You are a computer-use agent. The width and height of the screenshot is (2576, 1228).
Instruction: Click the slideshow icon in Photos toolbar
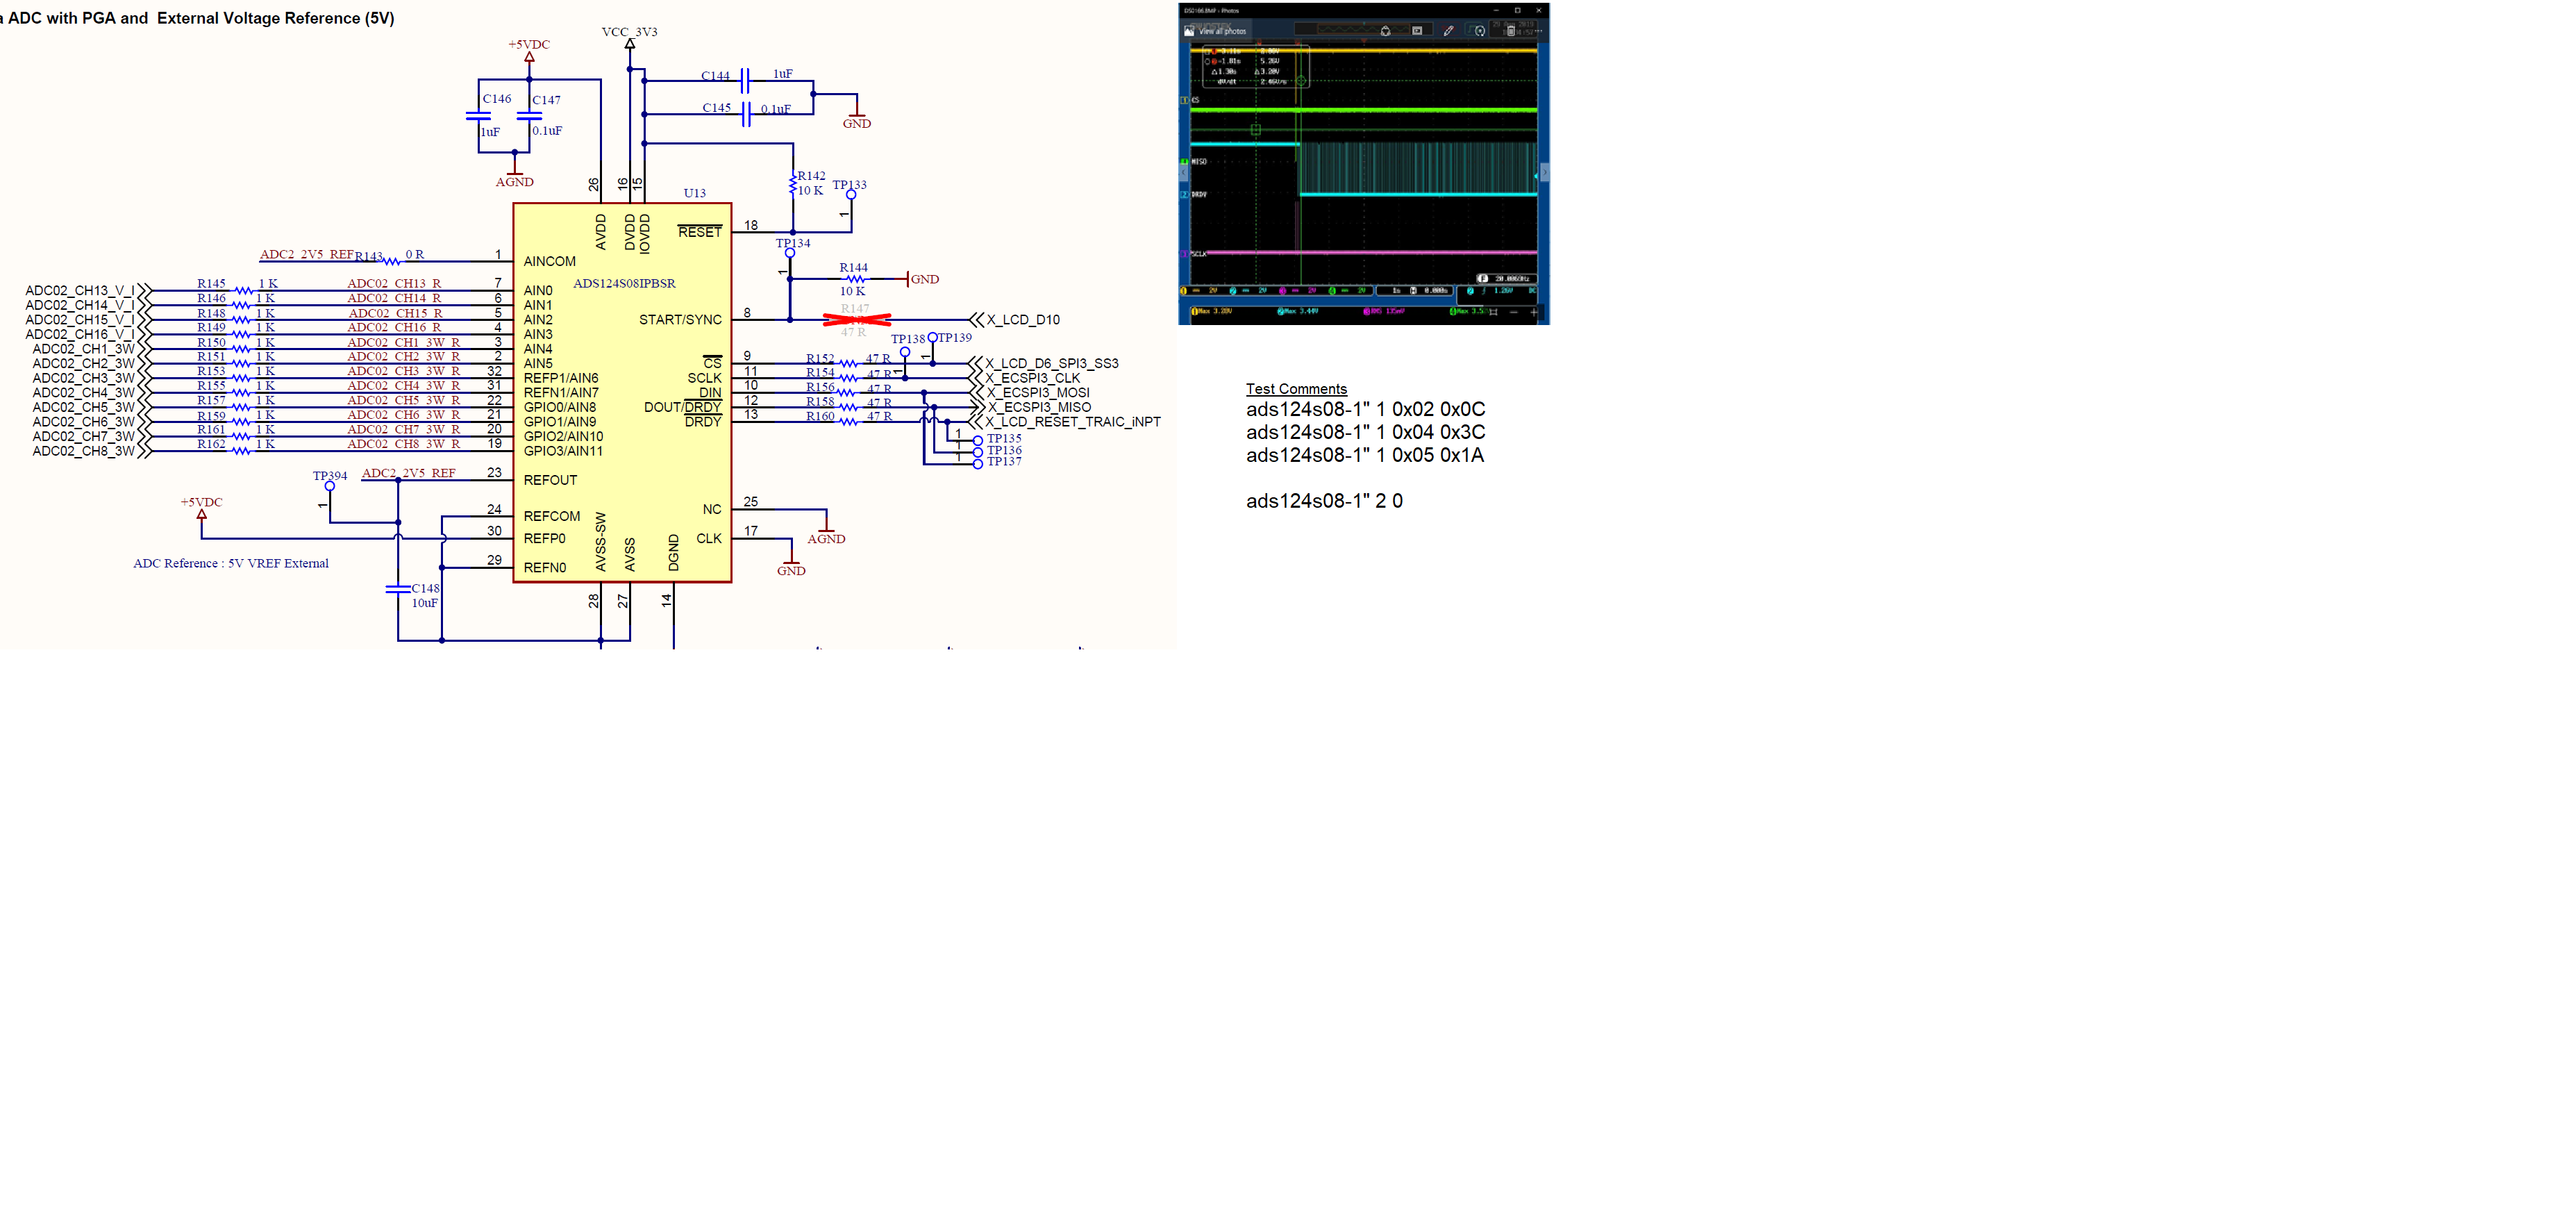tap(1417, 31)
